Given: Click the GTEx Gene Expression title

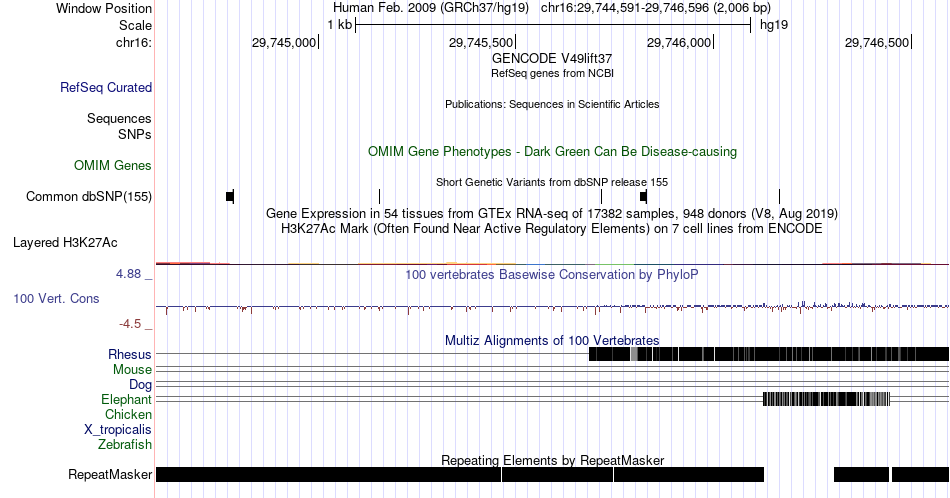Looking at the screenshot, I should pyautogui.click(x=552, y=213).
